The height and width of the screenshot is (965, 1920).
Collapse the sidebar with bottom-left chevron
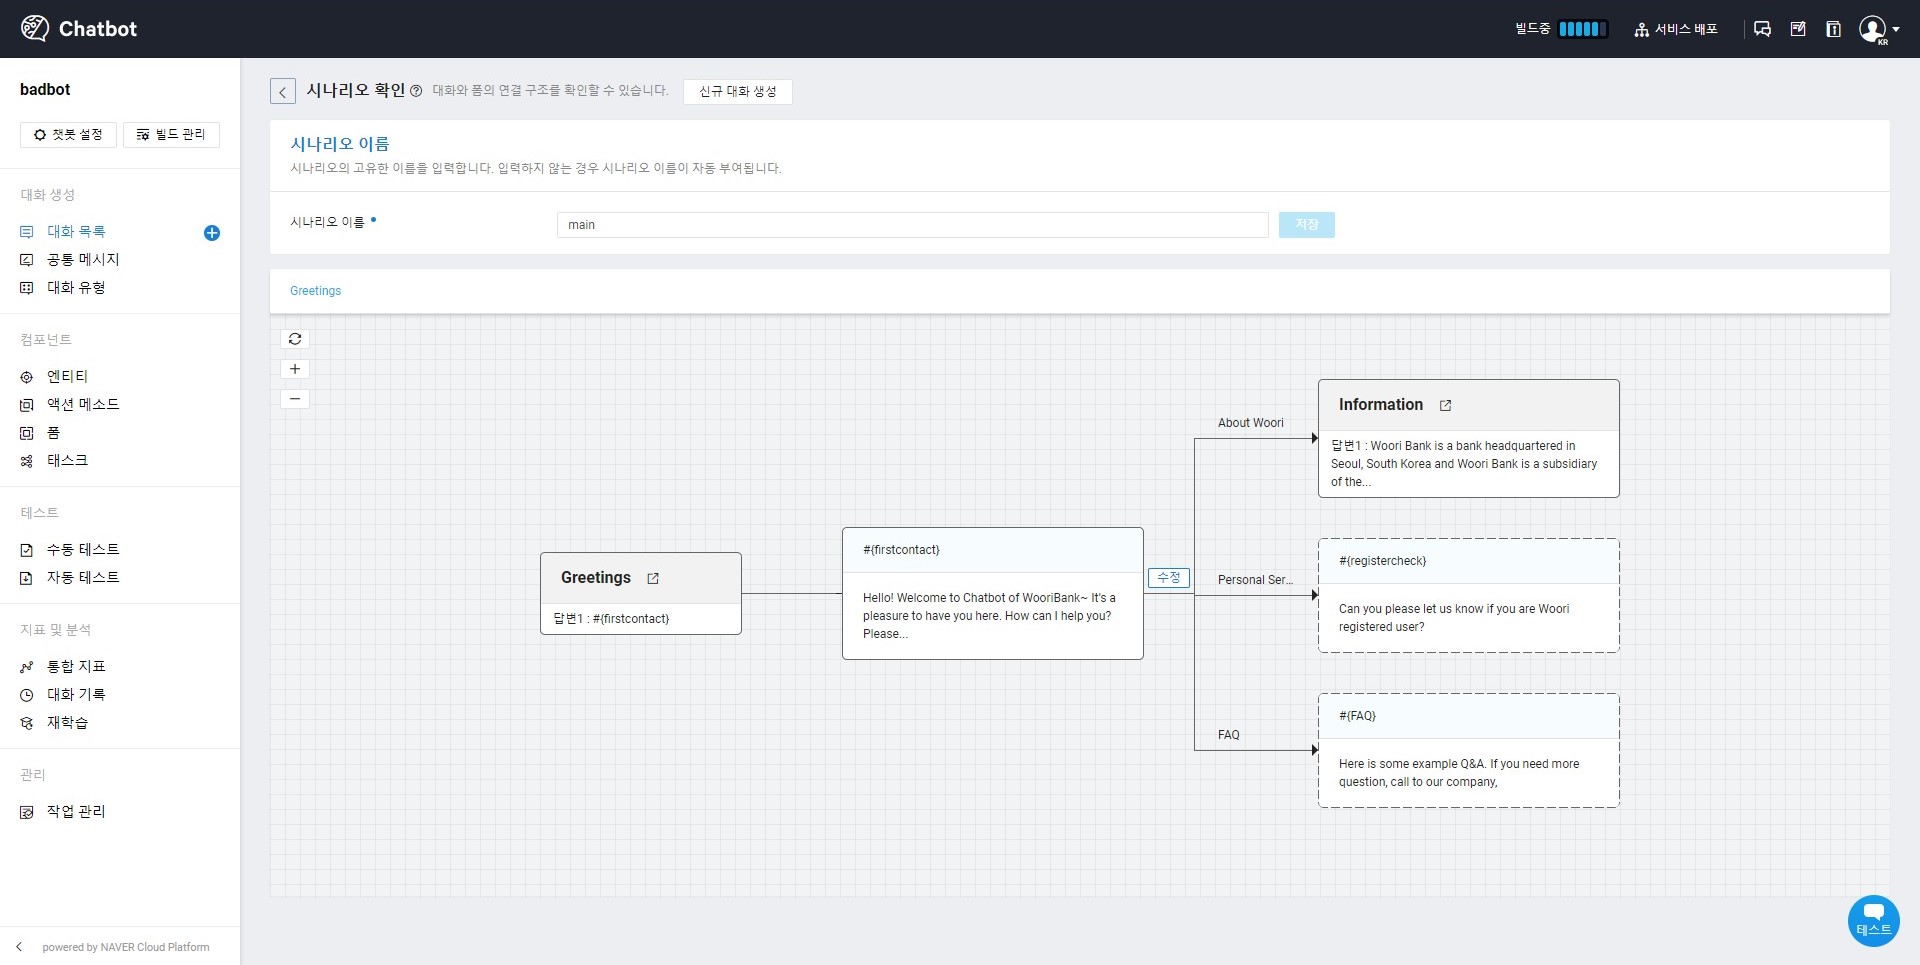click(x=19, y=946)
